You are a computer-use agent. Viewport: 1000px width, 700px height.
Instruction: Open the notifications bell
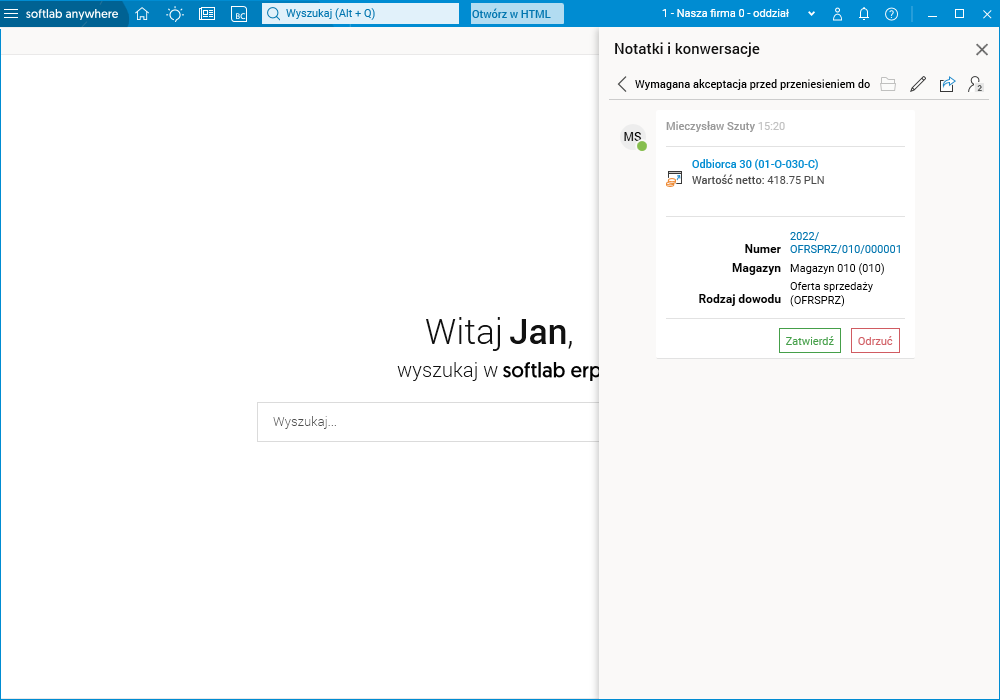(x=864, y=13)
